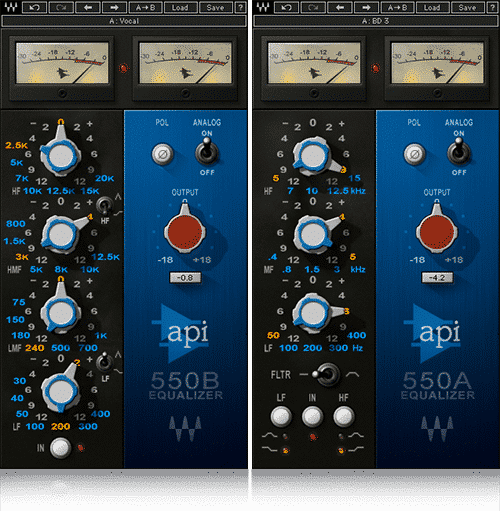The image size is (500, 511).
Task: Click undo arrow in 550B toolbar
Action: coord(34,7)
